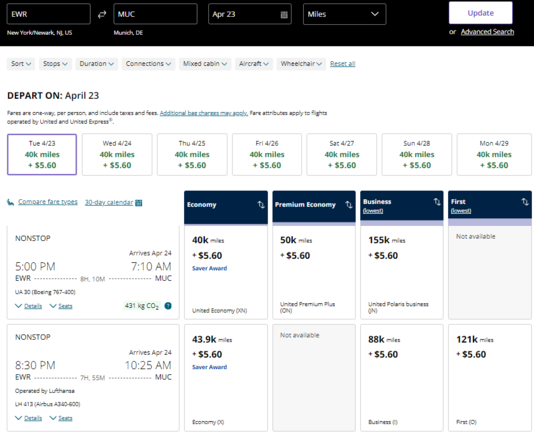Click the seat icon beside Compare fare types
This screenshot has height=435, width=534.
pyautogui.click(x=11, y=202)
